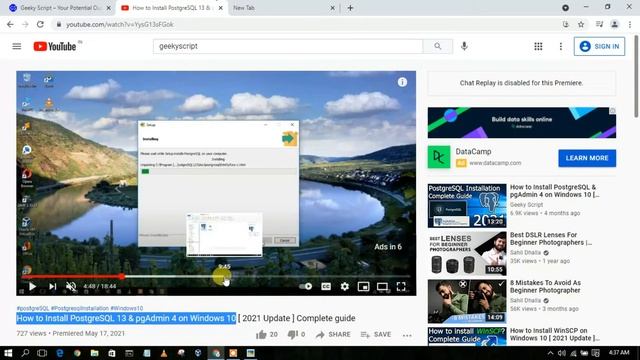640x360 pixels.
Task: Click the geekyscript search field
Action: (288, 46)
